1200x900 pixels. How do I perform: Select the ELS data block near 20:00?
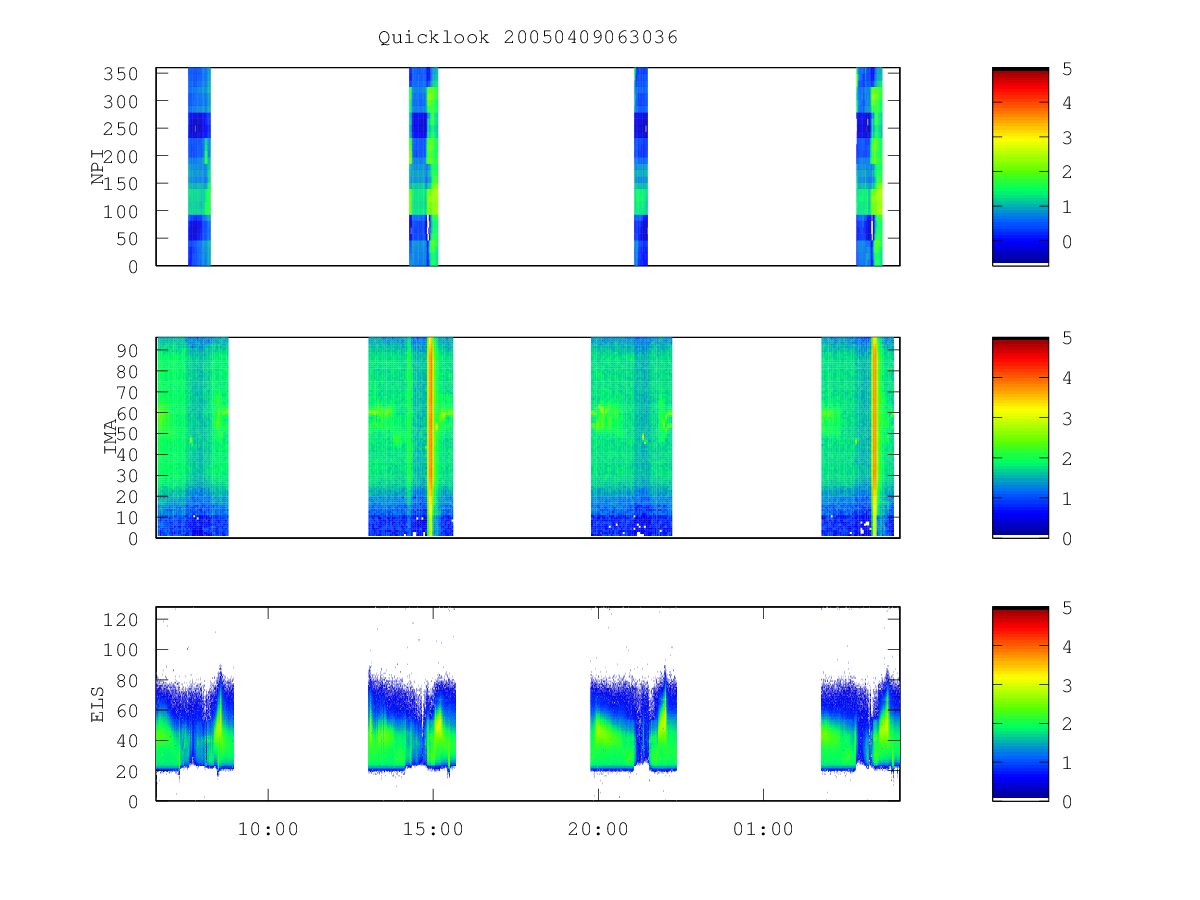click(x=634, y=723)
